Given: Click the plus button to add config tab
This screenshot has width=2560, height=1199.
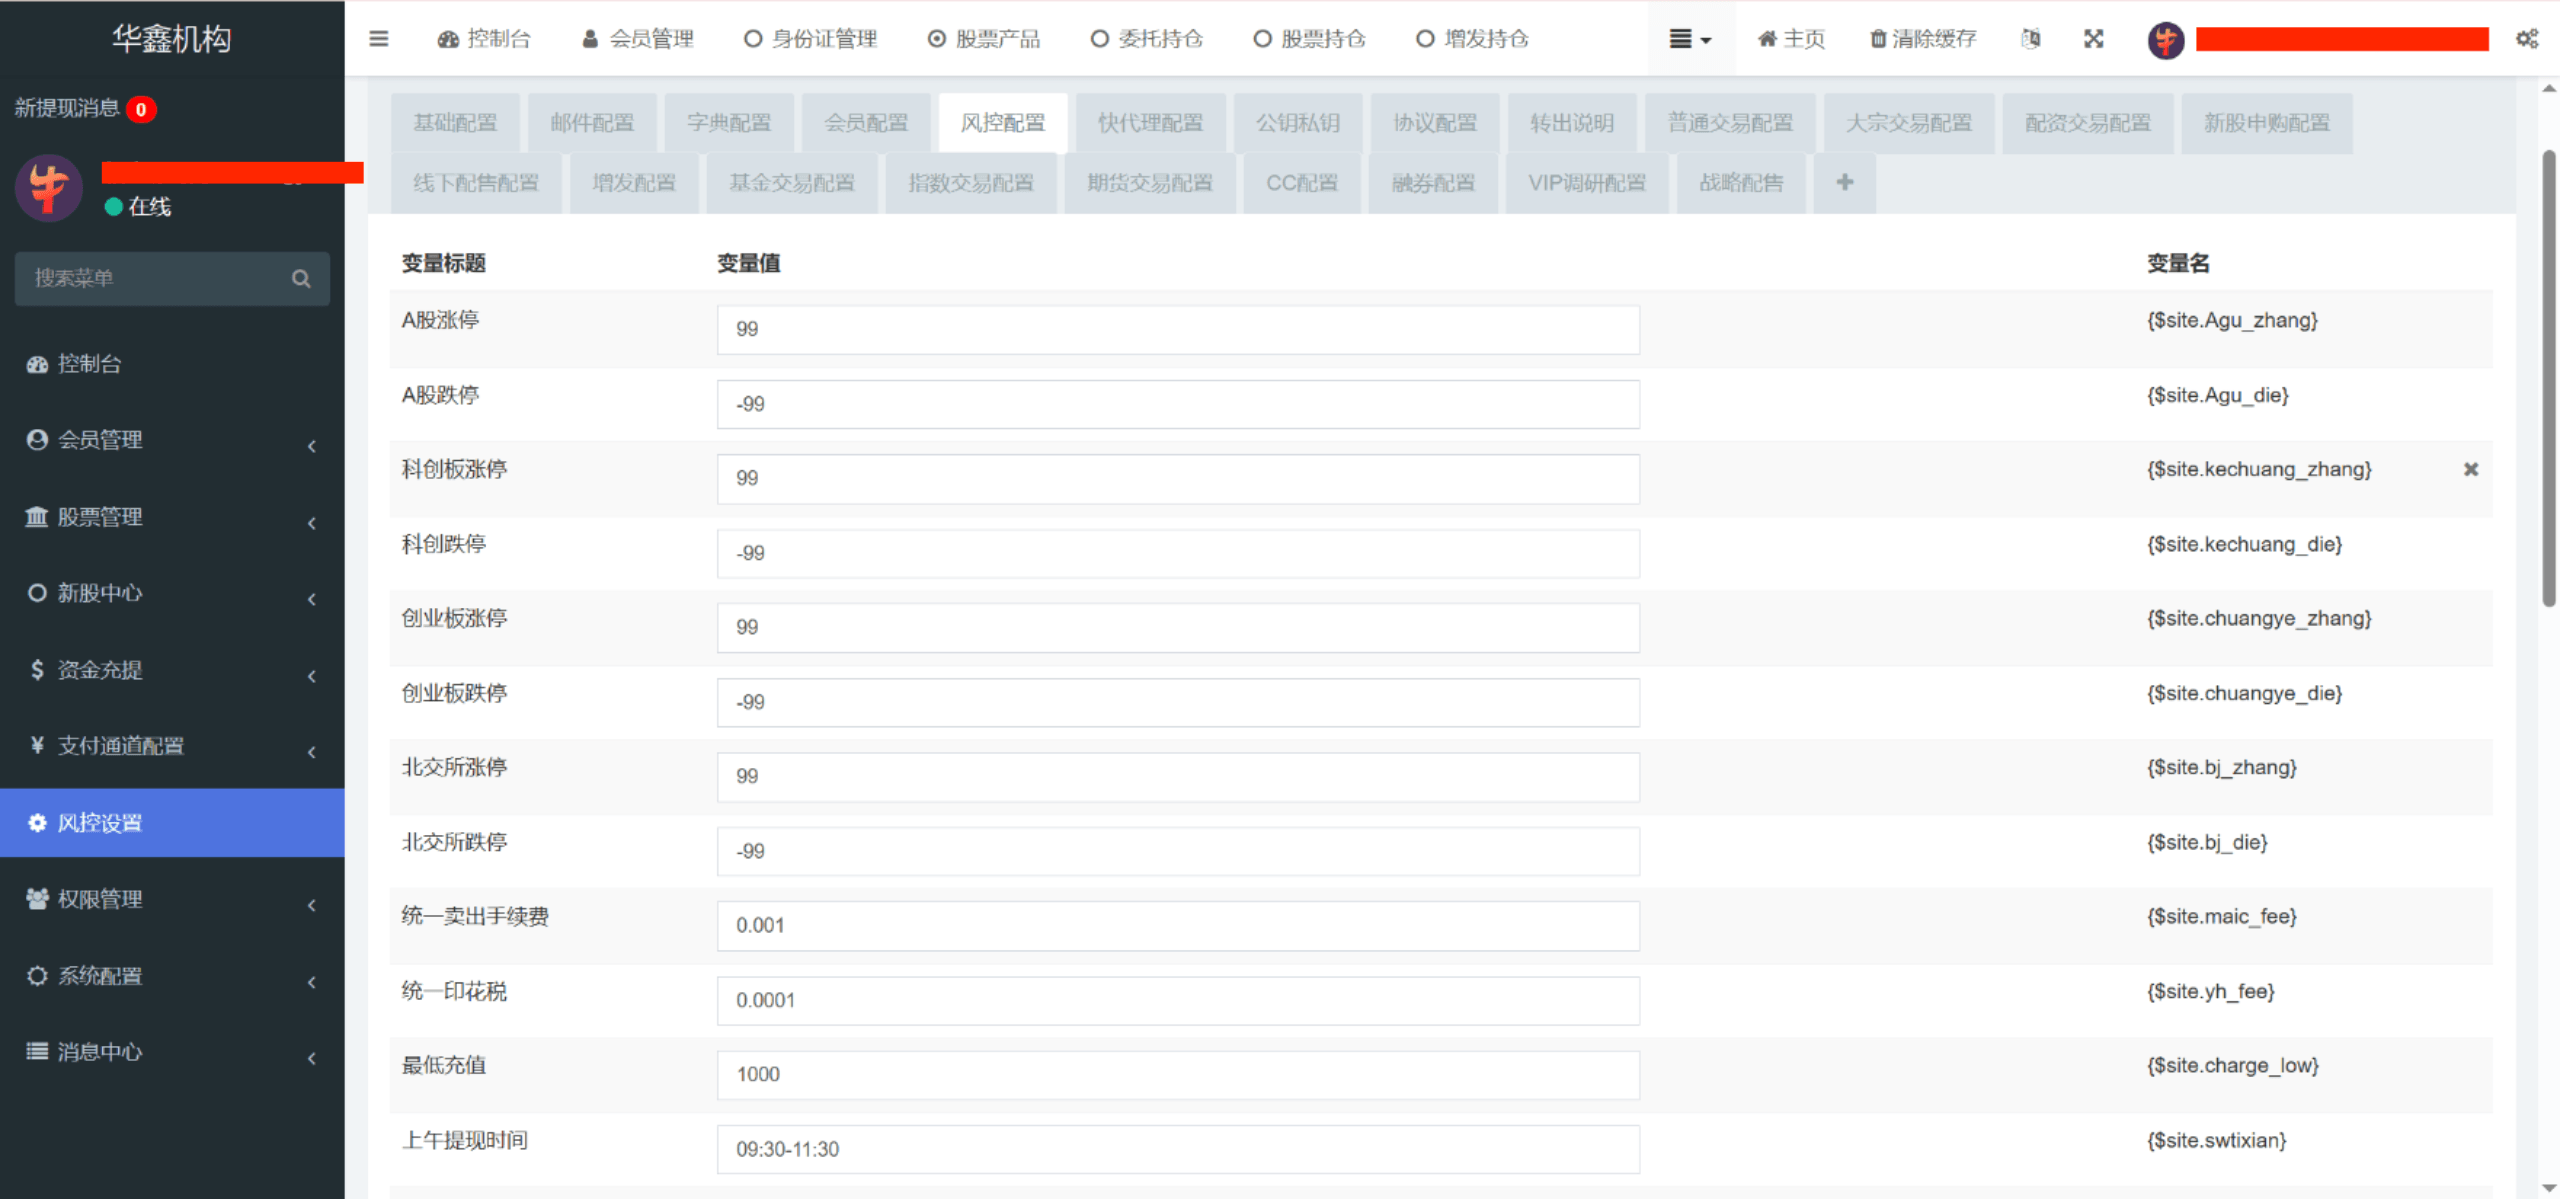Looking at the screenshot, I should click(x=1844, y=182).
